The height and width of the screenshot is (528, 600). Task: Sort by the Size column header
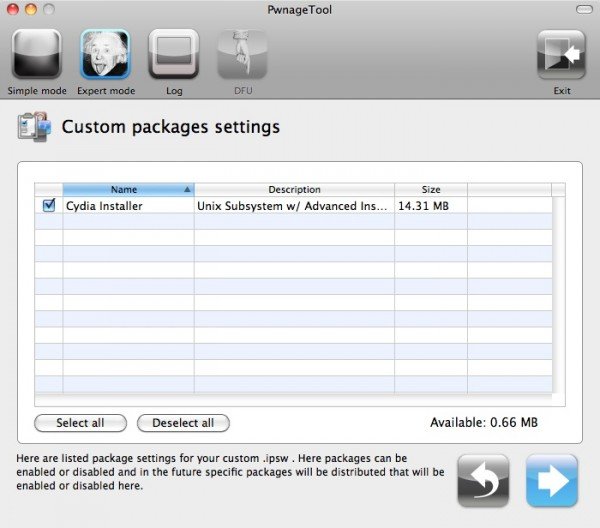pos(431,189)
